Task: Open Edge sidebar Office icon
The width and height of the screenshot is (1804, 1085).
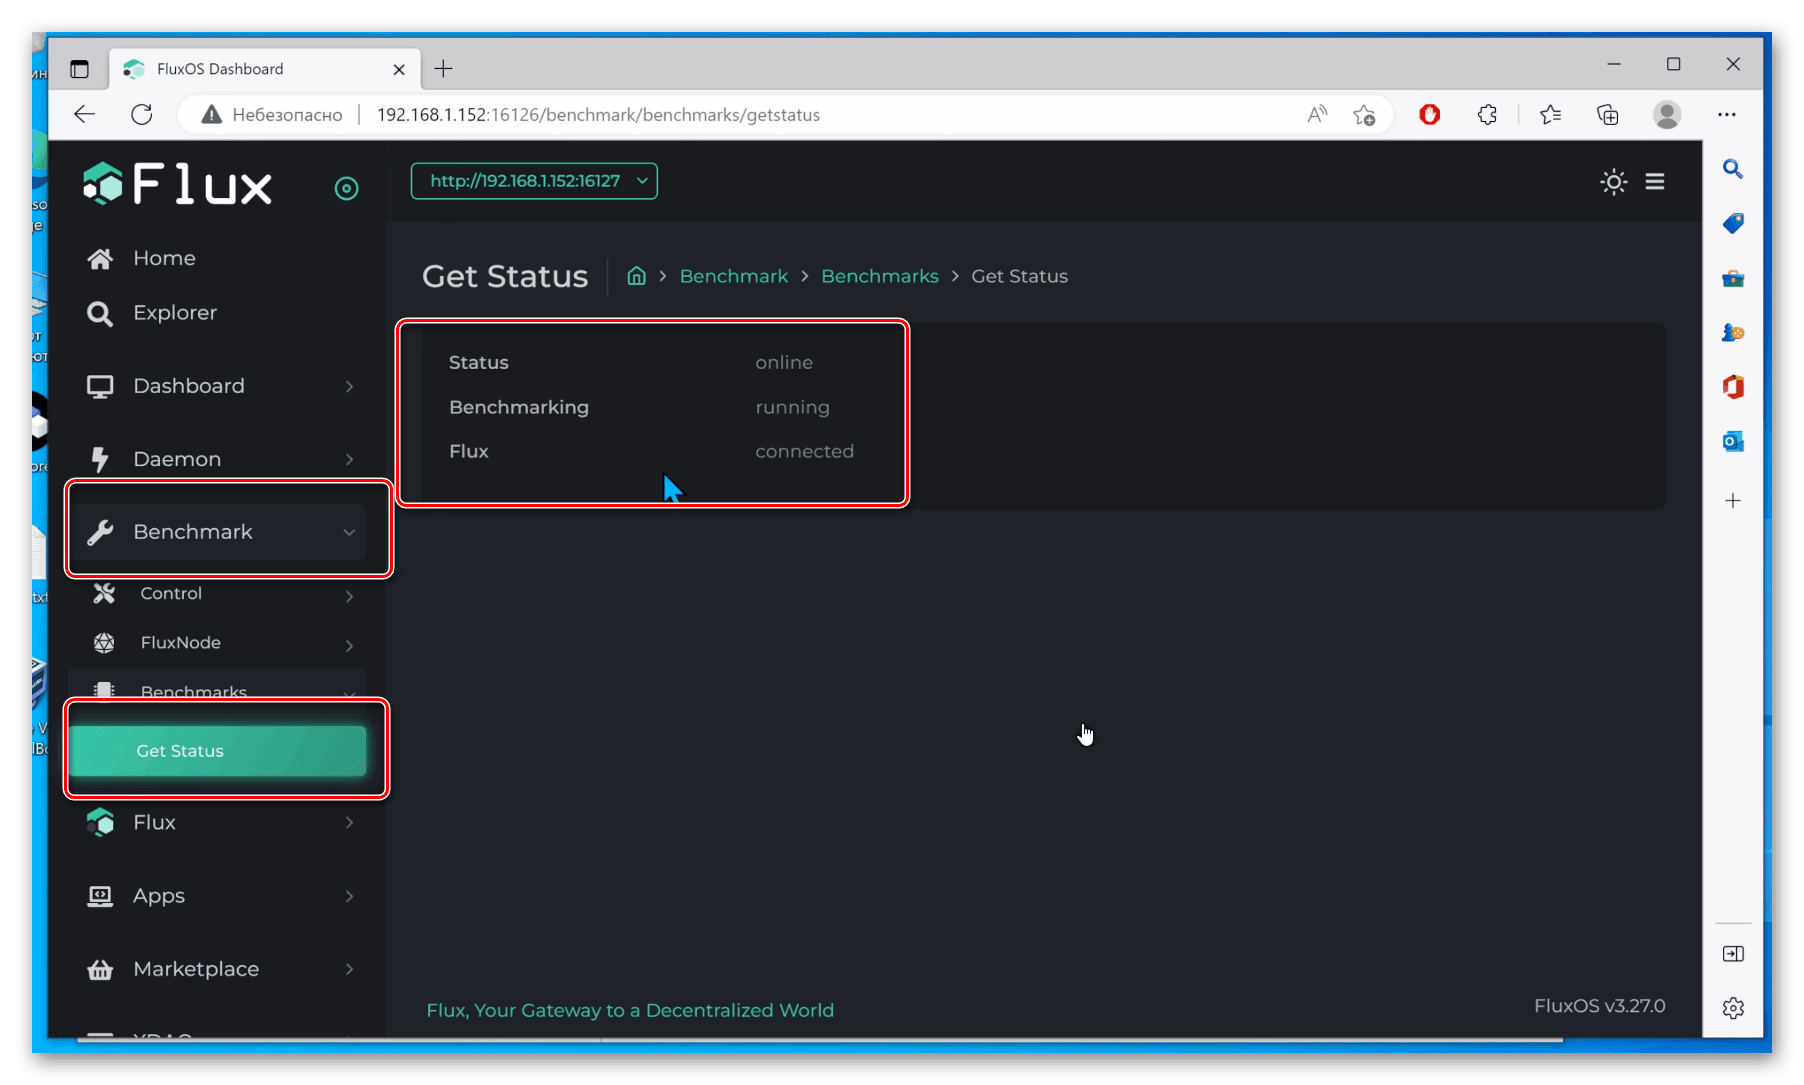Action: pos(1733,387)
